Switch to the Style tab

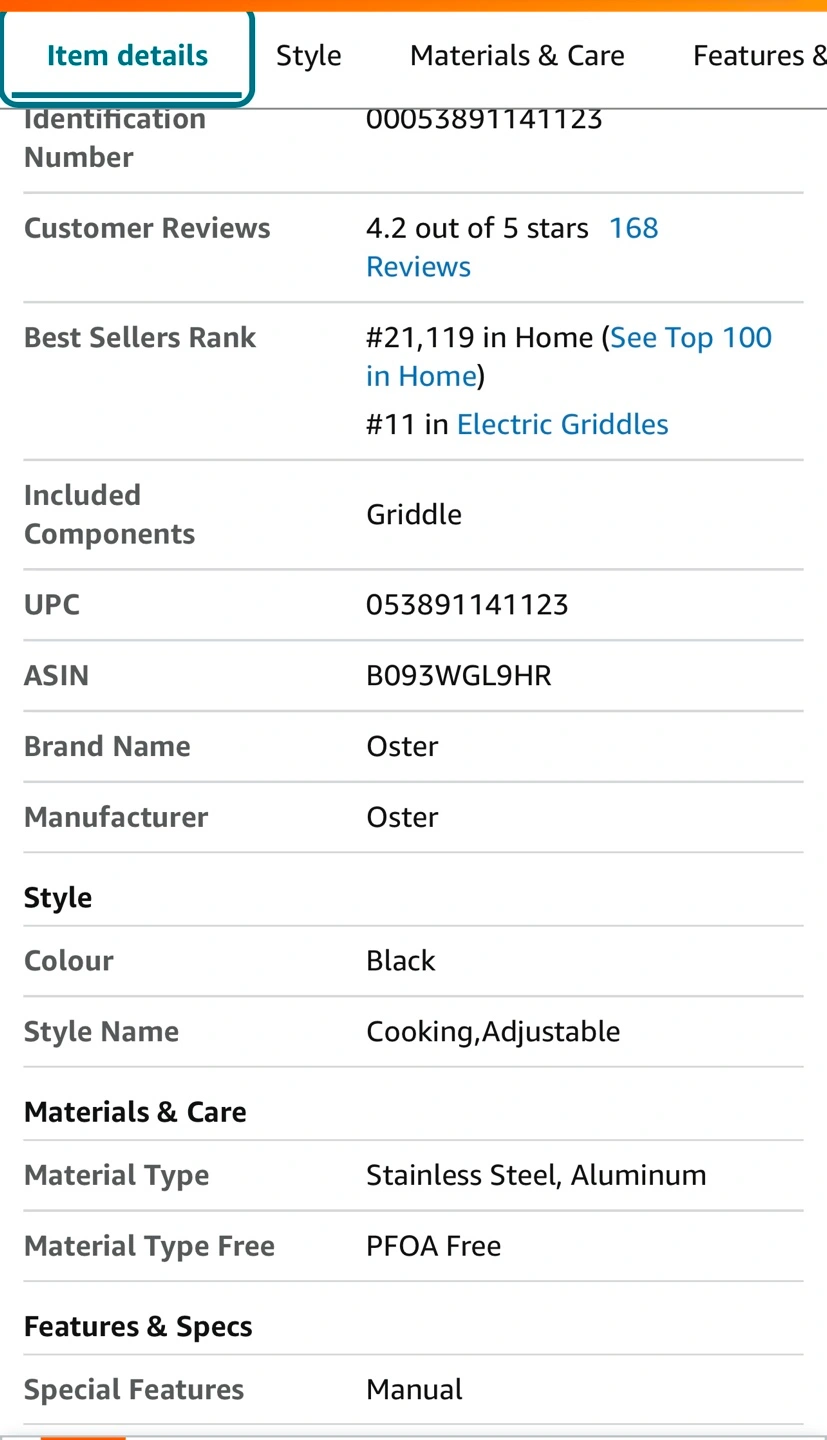pos(308,55)
